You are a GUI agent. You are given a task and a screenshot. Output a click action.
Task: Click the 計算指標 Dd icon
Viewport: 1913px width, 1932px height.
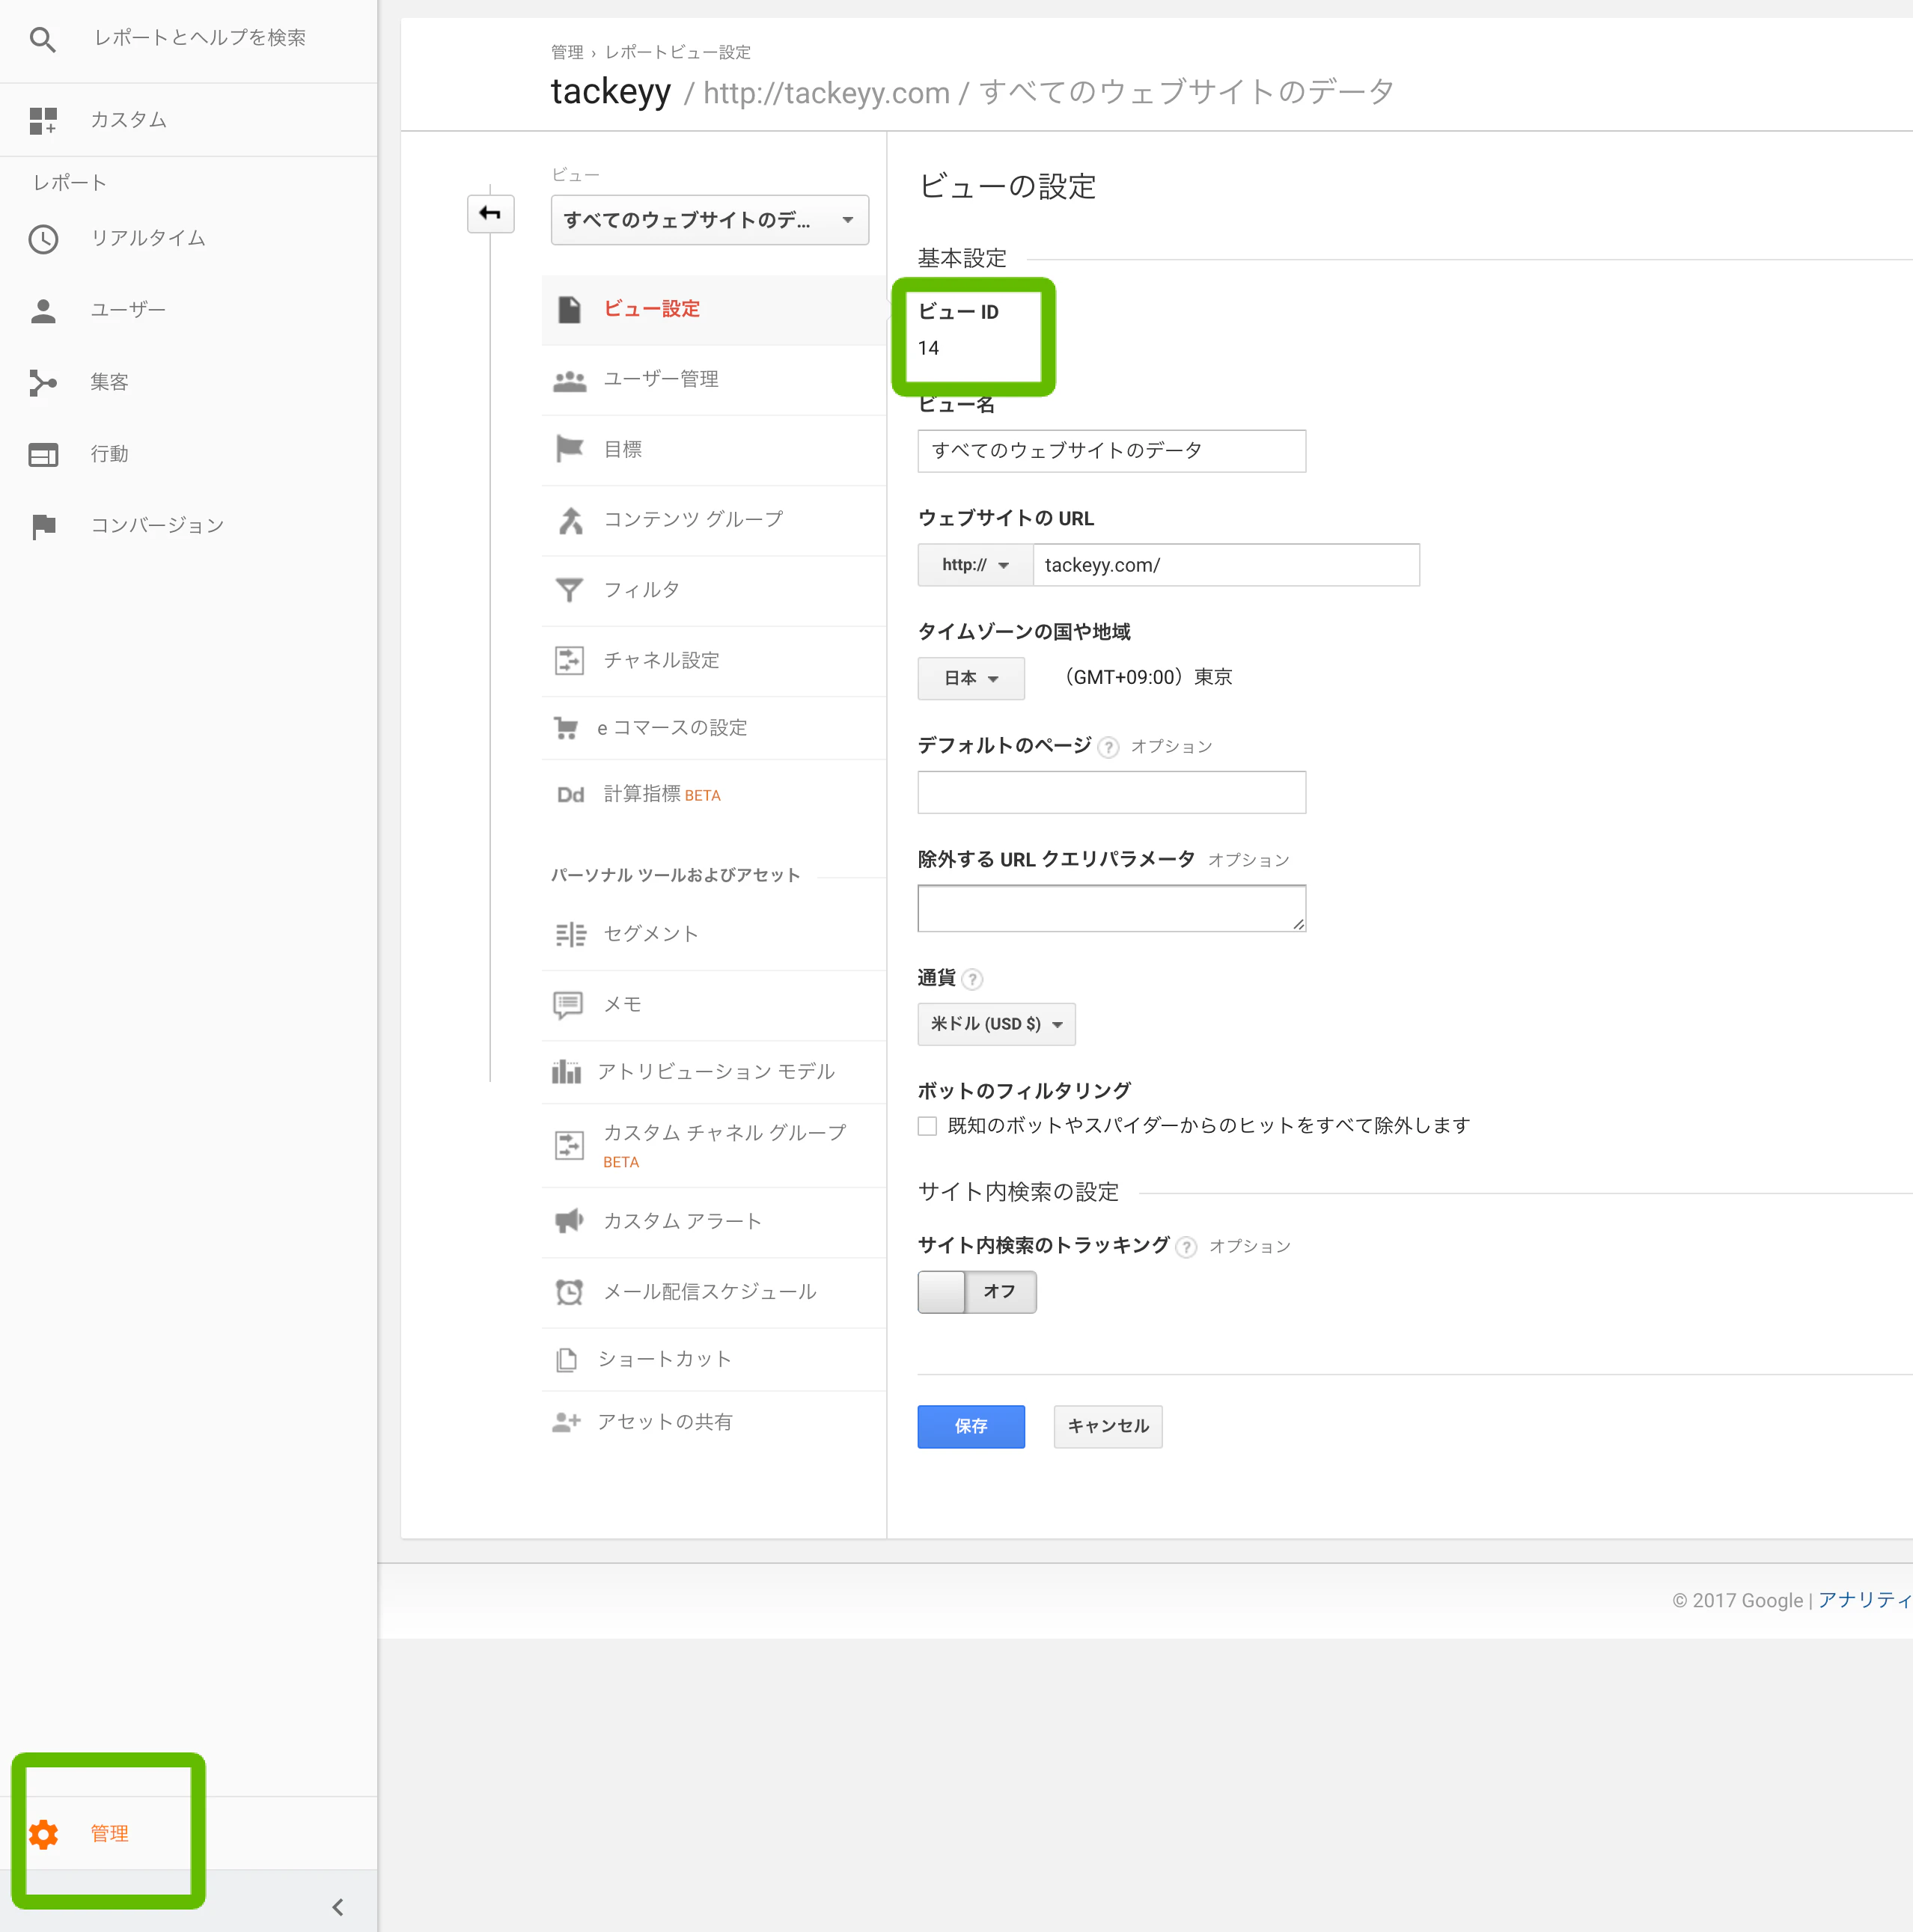coord(570,795)
